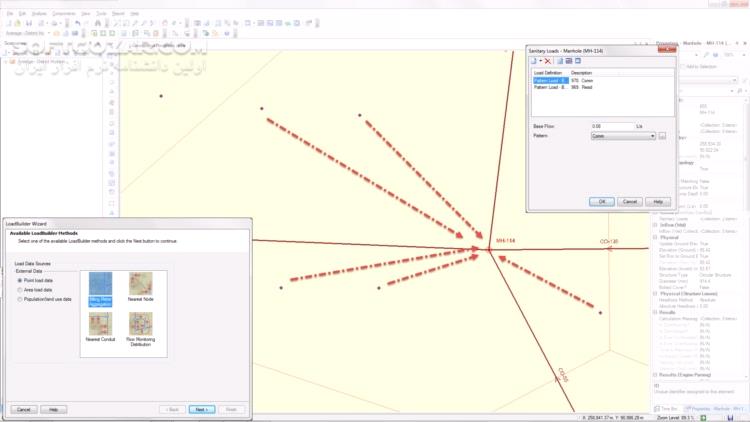
Task: Select Population/land use data radio button
Action: 20,300
